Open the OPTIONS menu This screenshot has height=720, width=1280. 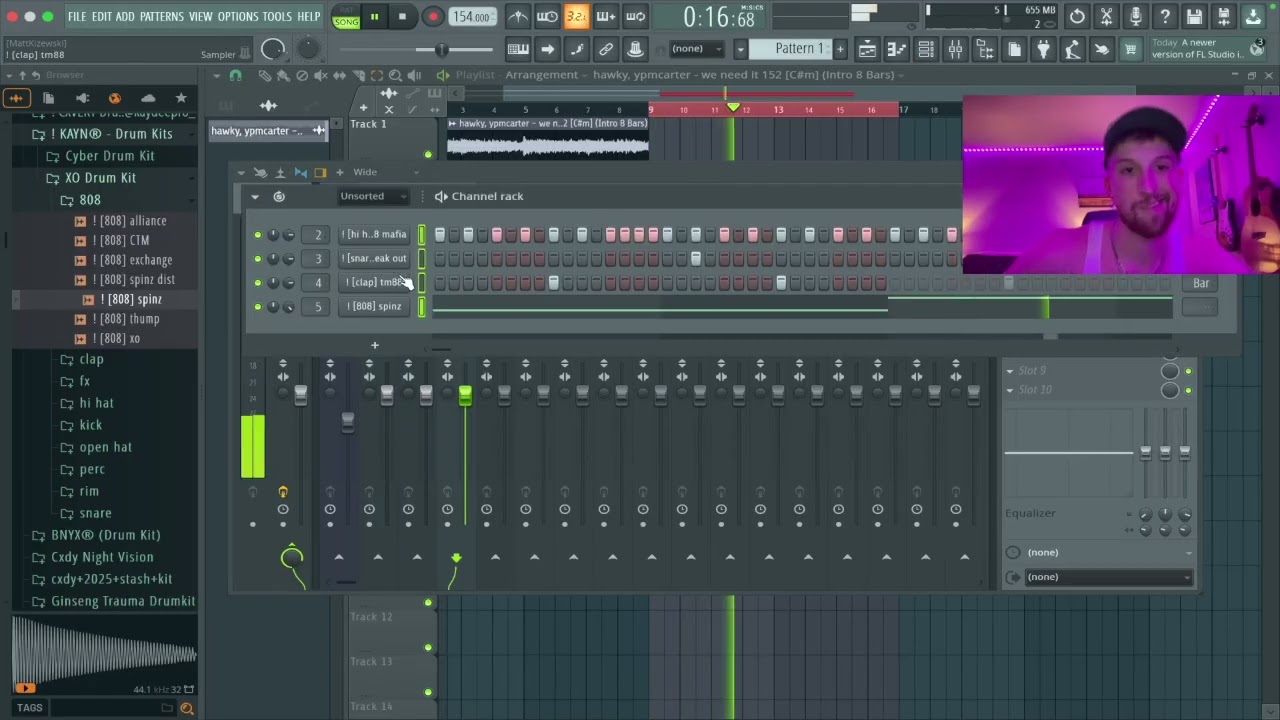238,16
